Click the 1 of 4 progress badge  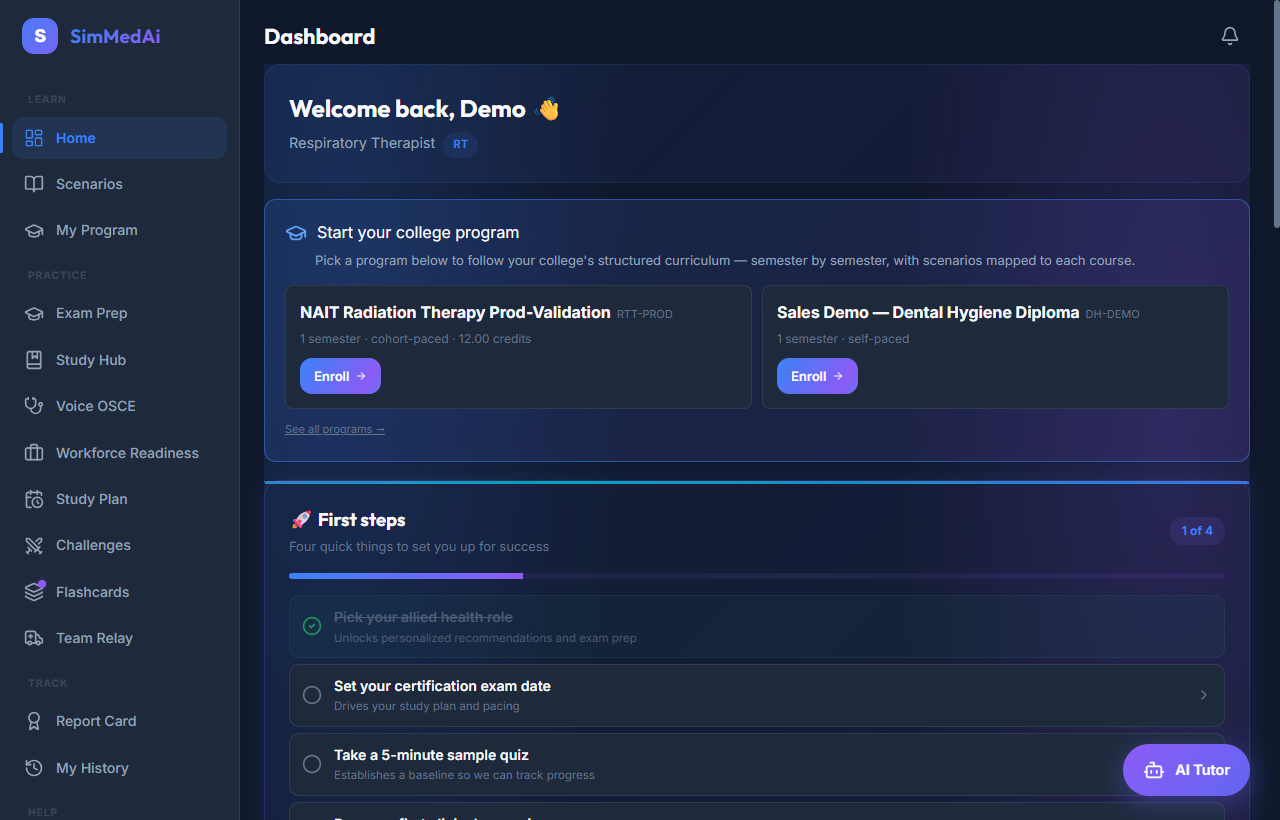(1197, 531)
